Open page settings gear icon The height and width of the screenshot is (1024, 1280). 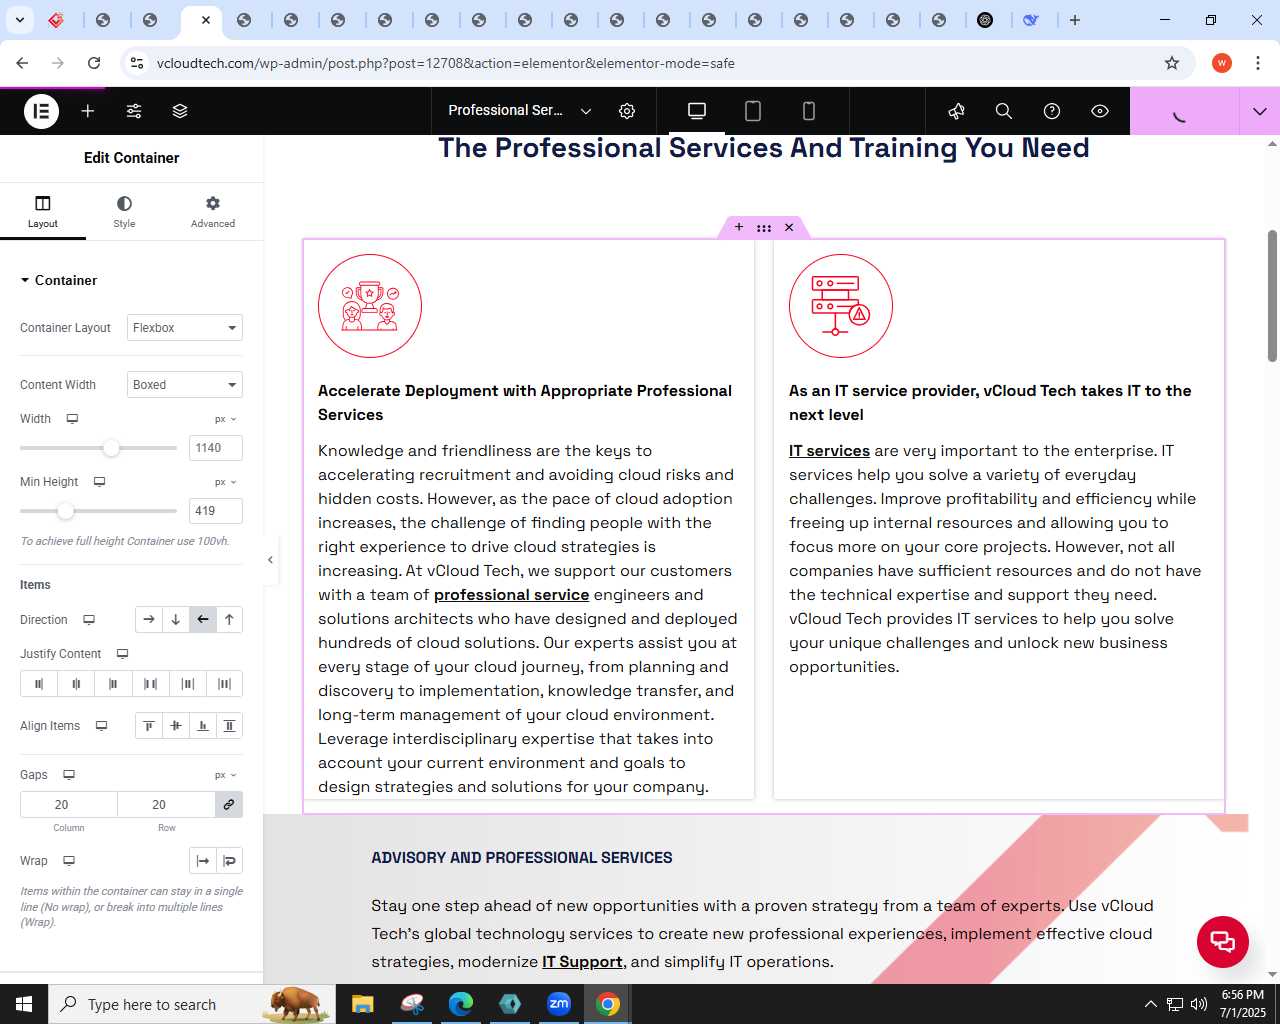(627, 111)
